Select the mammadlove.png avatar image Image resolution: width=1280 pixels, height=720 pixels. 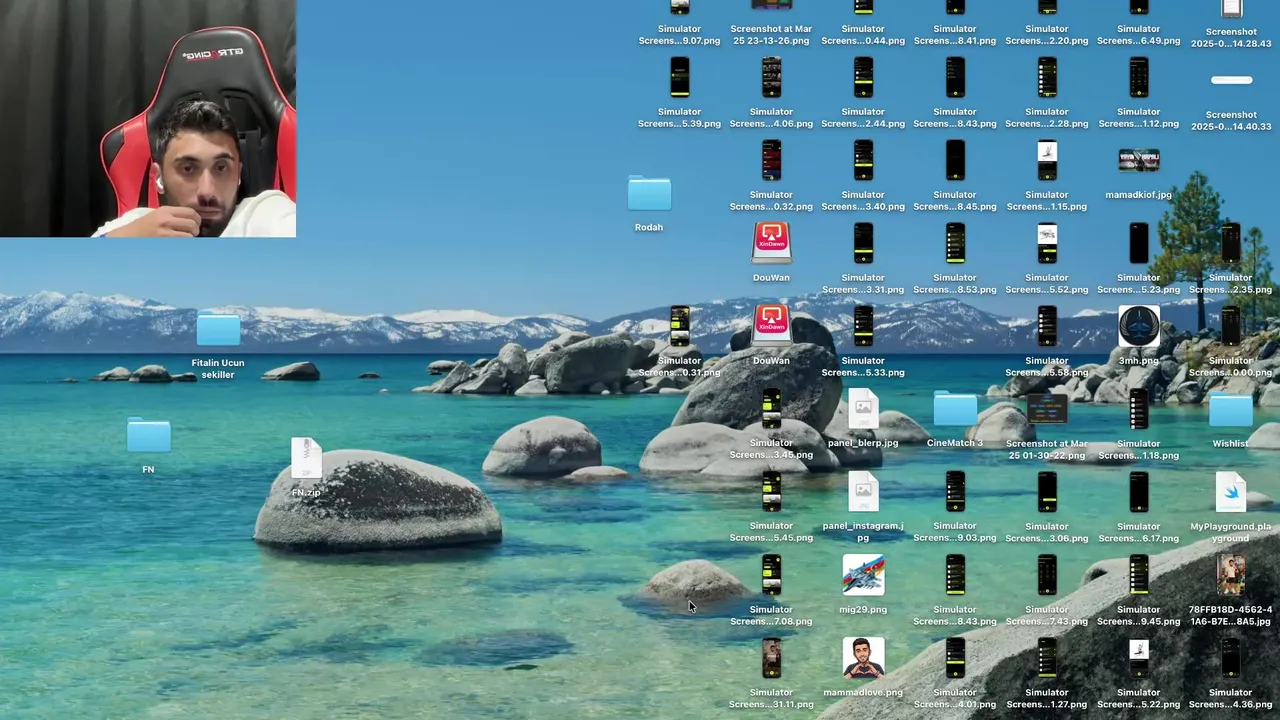coord(863,658)
